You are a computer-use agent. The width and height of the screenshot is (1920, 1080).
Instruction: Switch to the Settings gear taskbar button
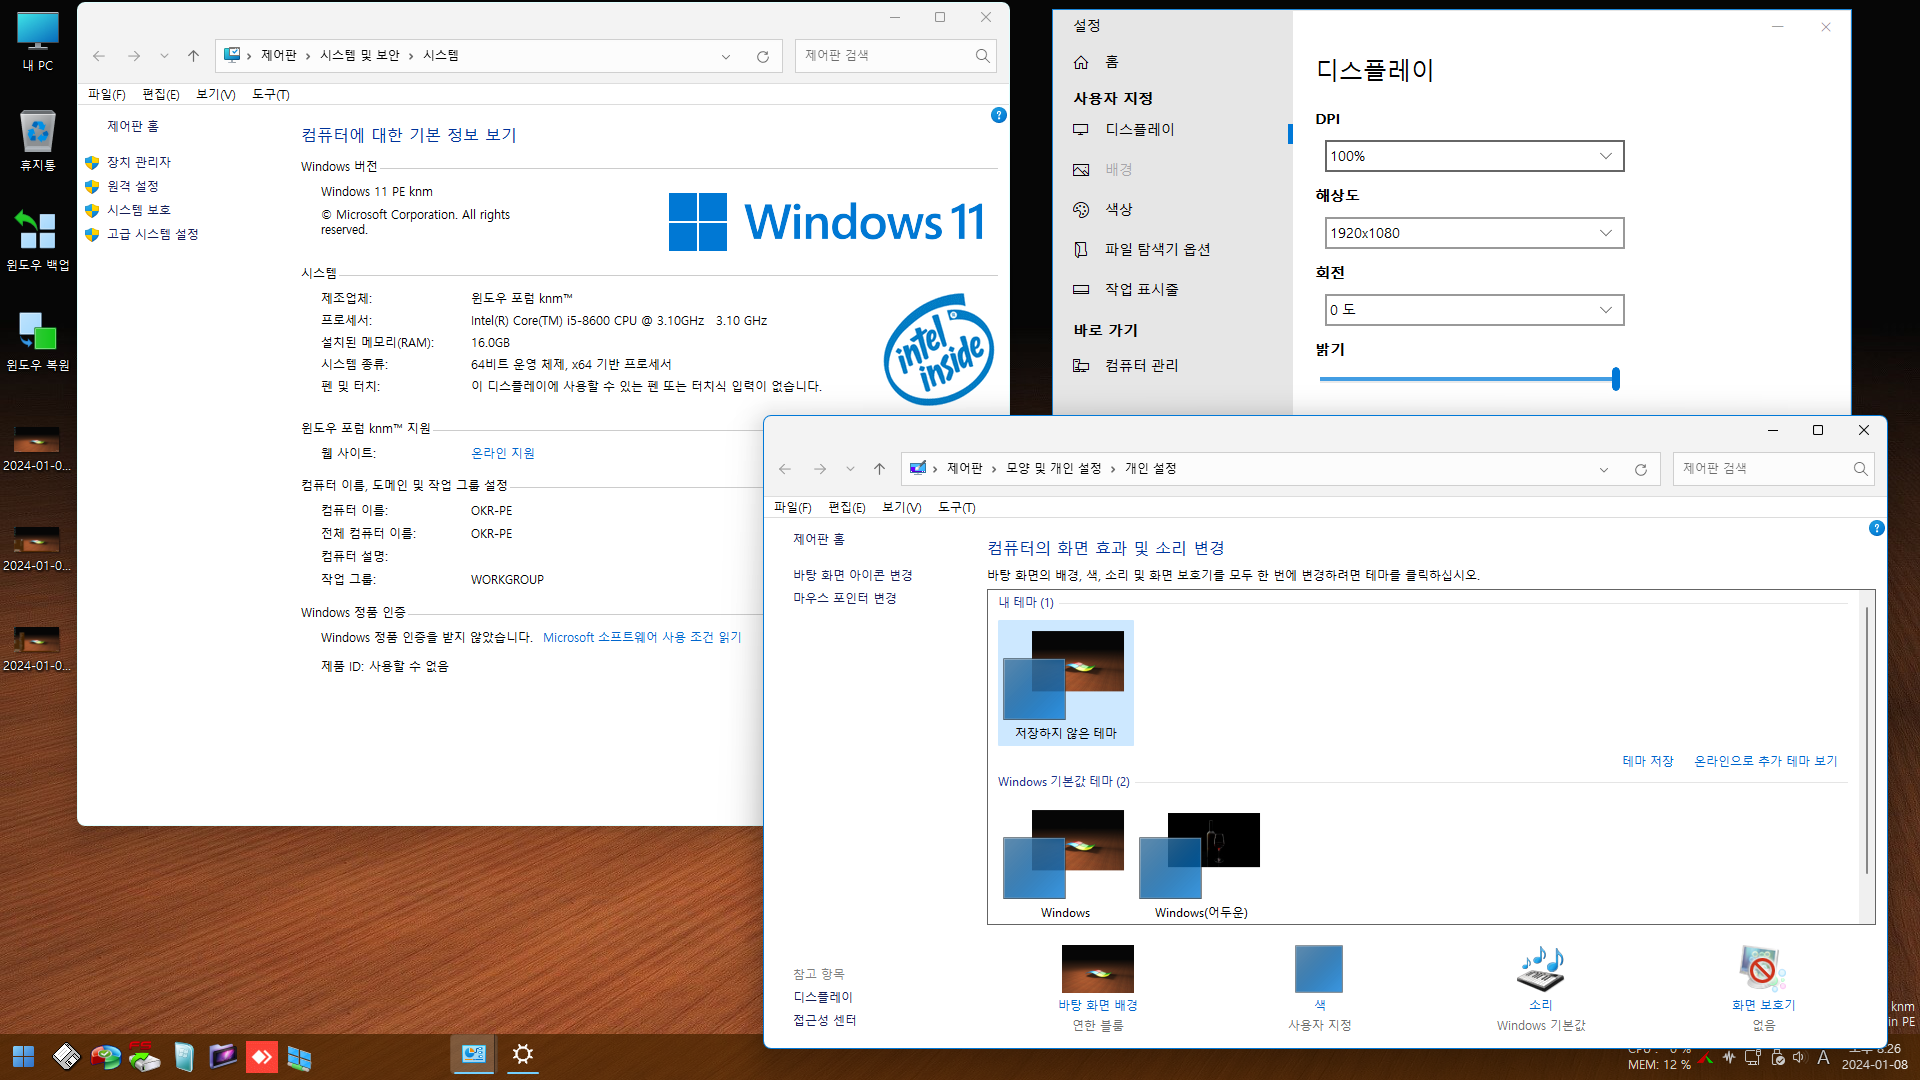tap(522, 1054)
